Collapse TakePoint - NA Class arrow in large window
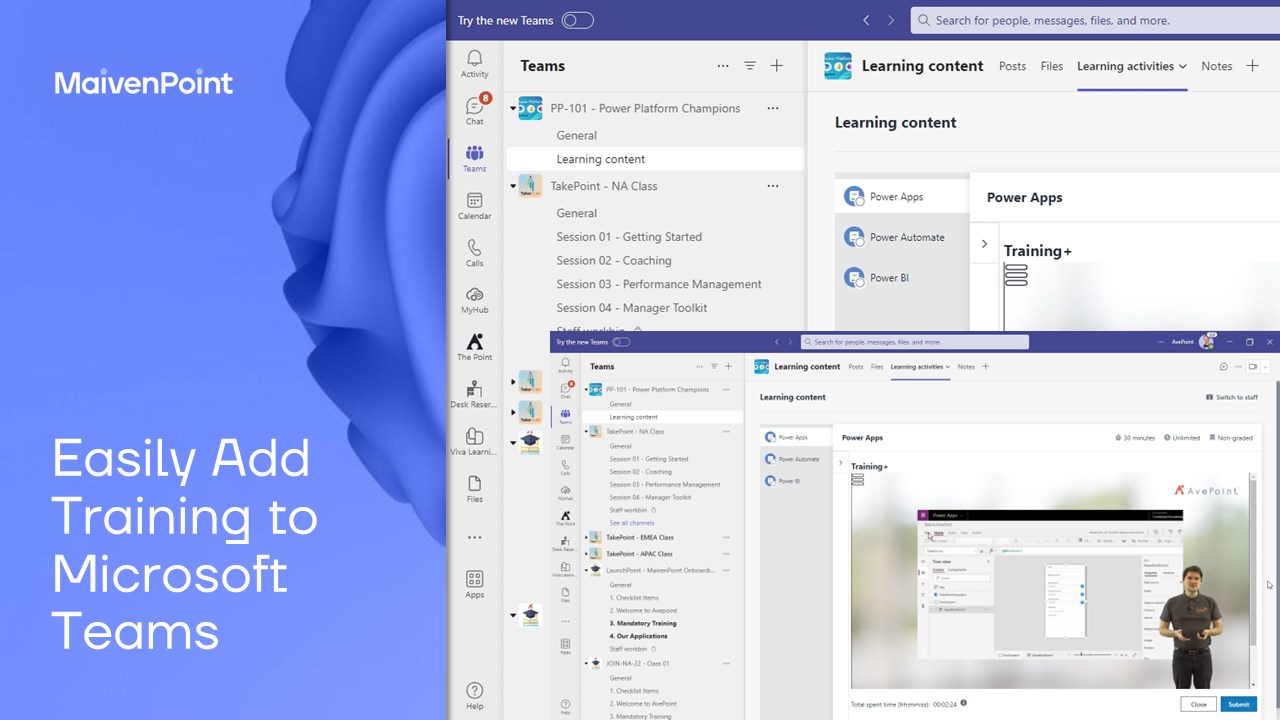 point(513,186)
